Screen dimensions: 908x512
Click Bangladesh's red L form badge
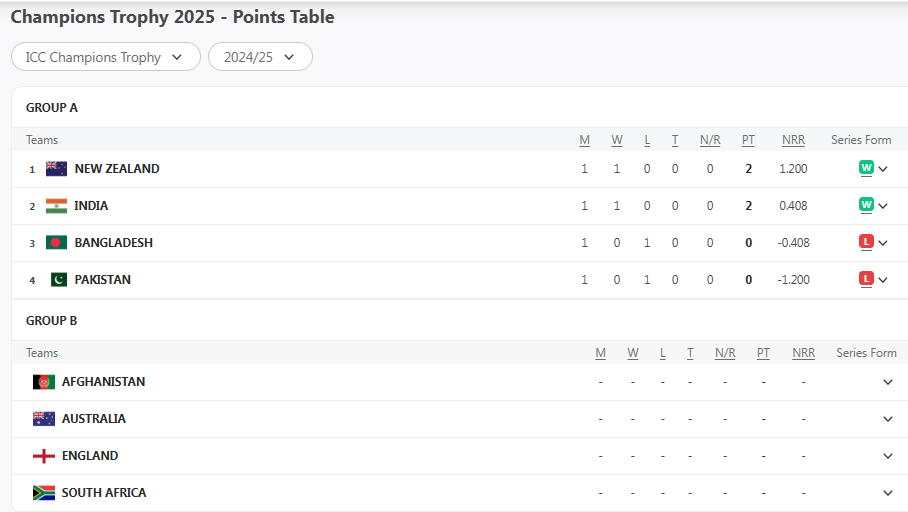point(866,242)
